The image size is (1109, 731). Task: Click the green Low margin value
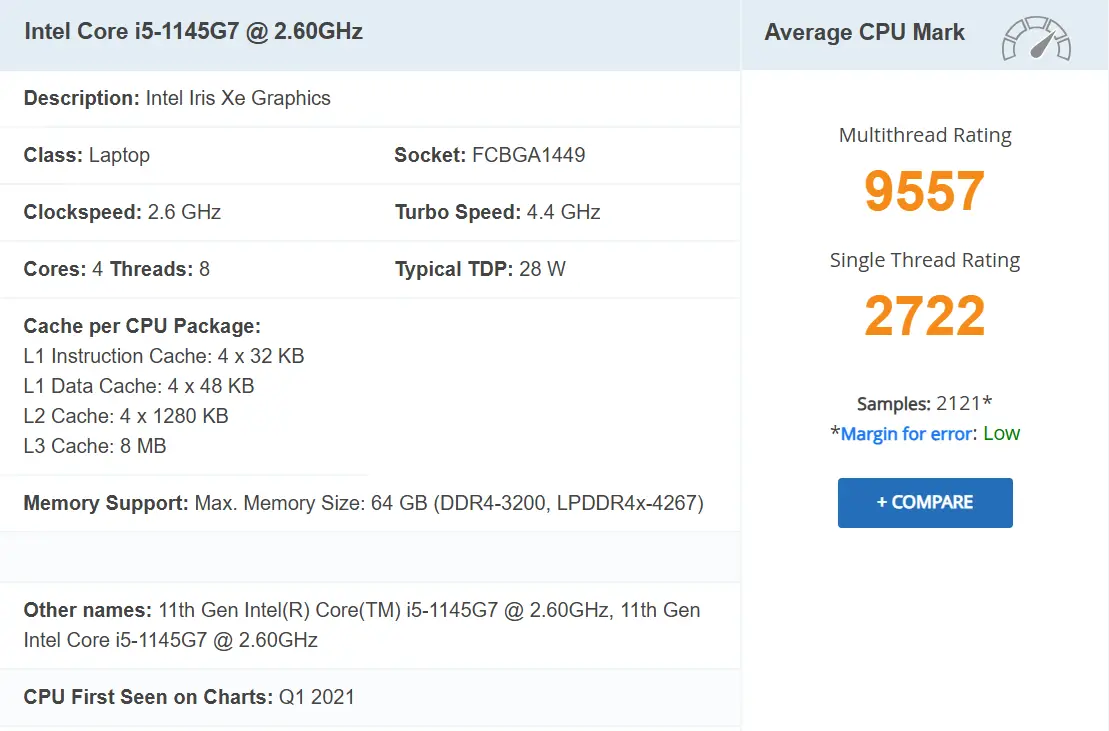pyautogui.click(x=1001, y=433)
